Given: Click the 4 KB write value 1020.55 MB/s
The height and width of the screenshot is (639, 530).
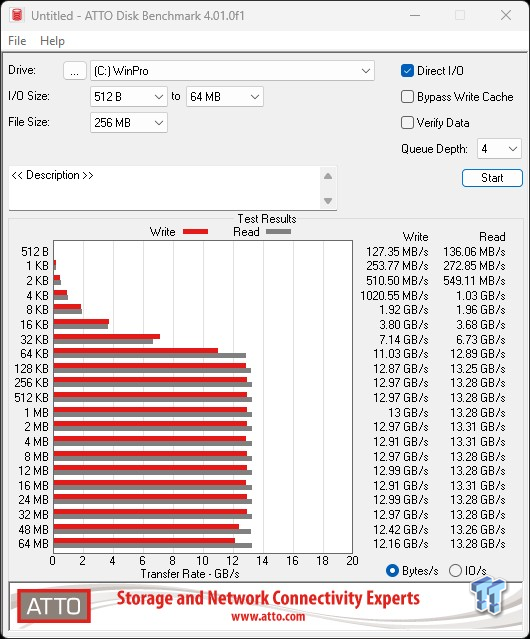Looking at the screenshot, I should point(394,295).
